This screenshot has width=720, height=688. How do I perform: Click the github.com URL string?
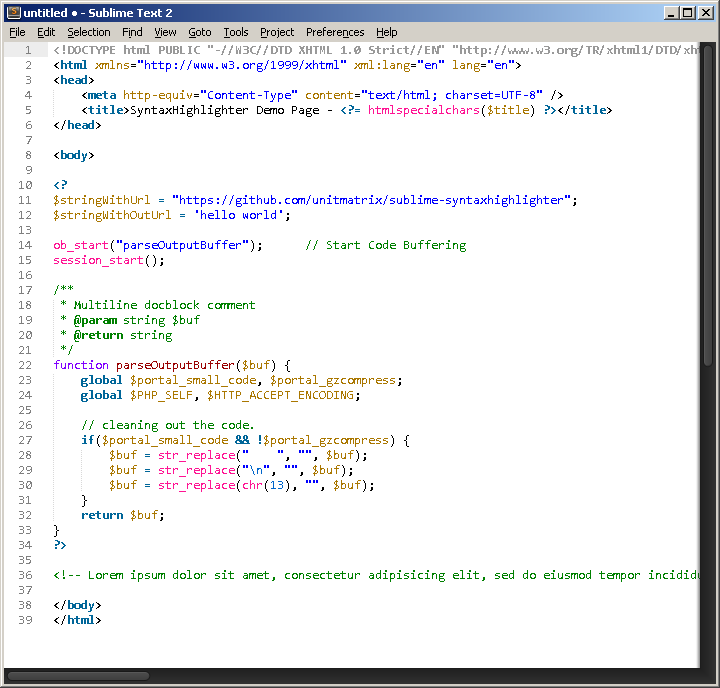click(x=371, y=200)
